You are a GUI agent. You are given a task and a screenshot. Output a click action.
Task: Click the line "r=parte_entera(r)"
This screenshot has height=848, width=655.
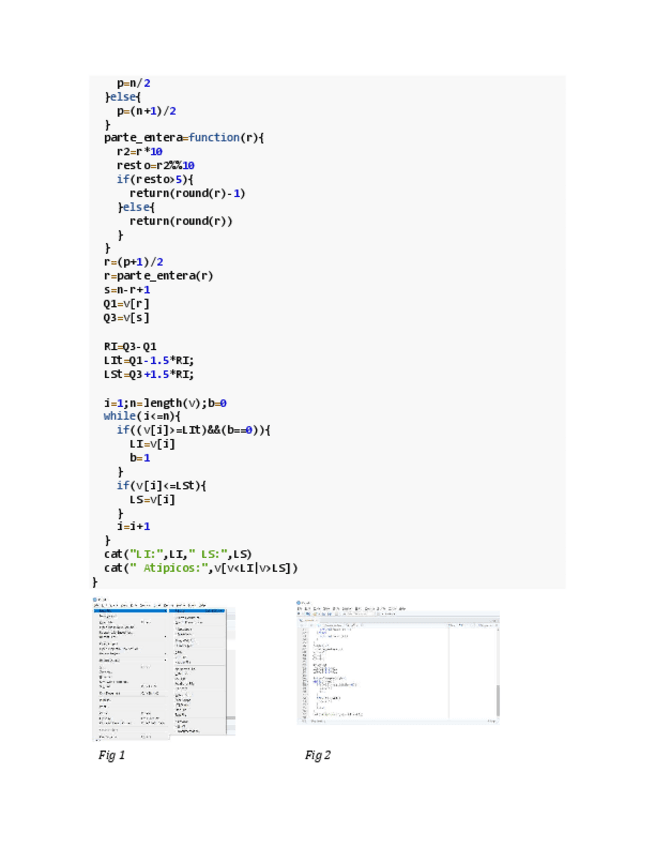[158, 275]
